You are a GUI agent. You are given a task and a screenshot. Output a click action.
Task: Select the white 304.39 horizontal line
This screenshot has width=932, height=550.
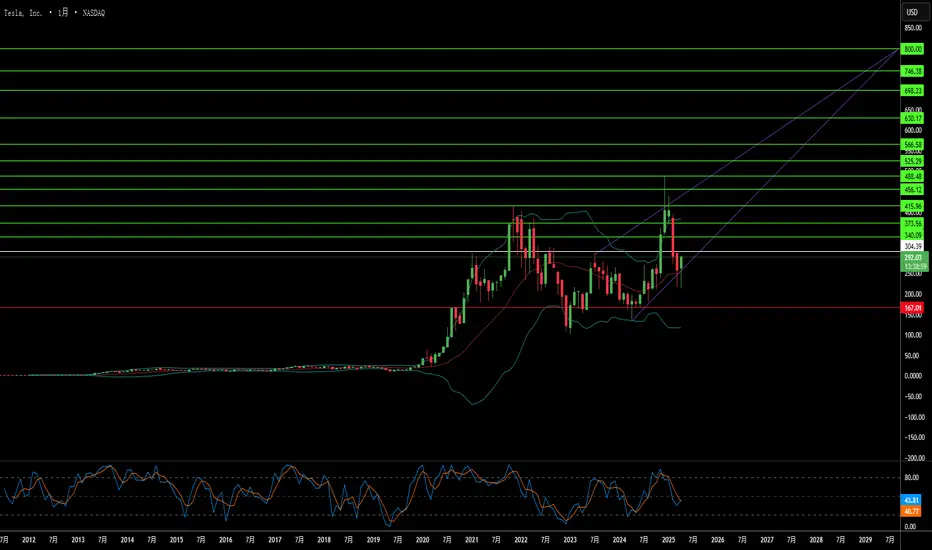click(450, 252)
